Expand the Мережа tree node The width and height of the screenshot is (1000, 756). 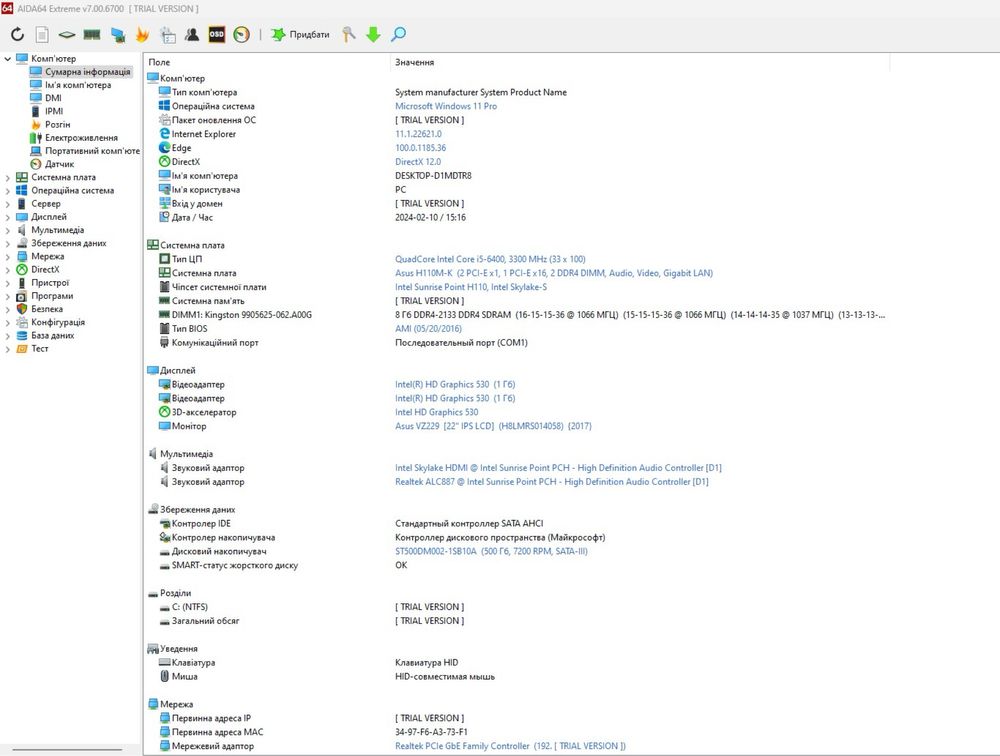(8, 256)
